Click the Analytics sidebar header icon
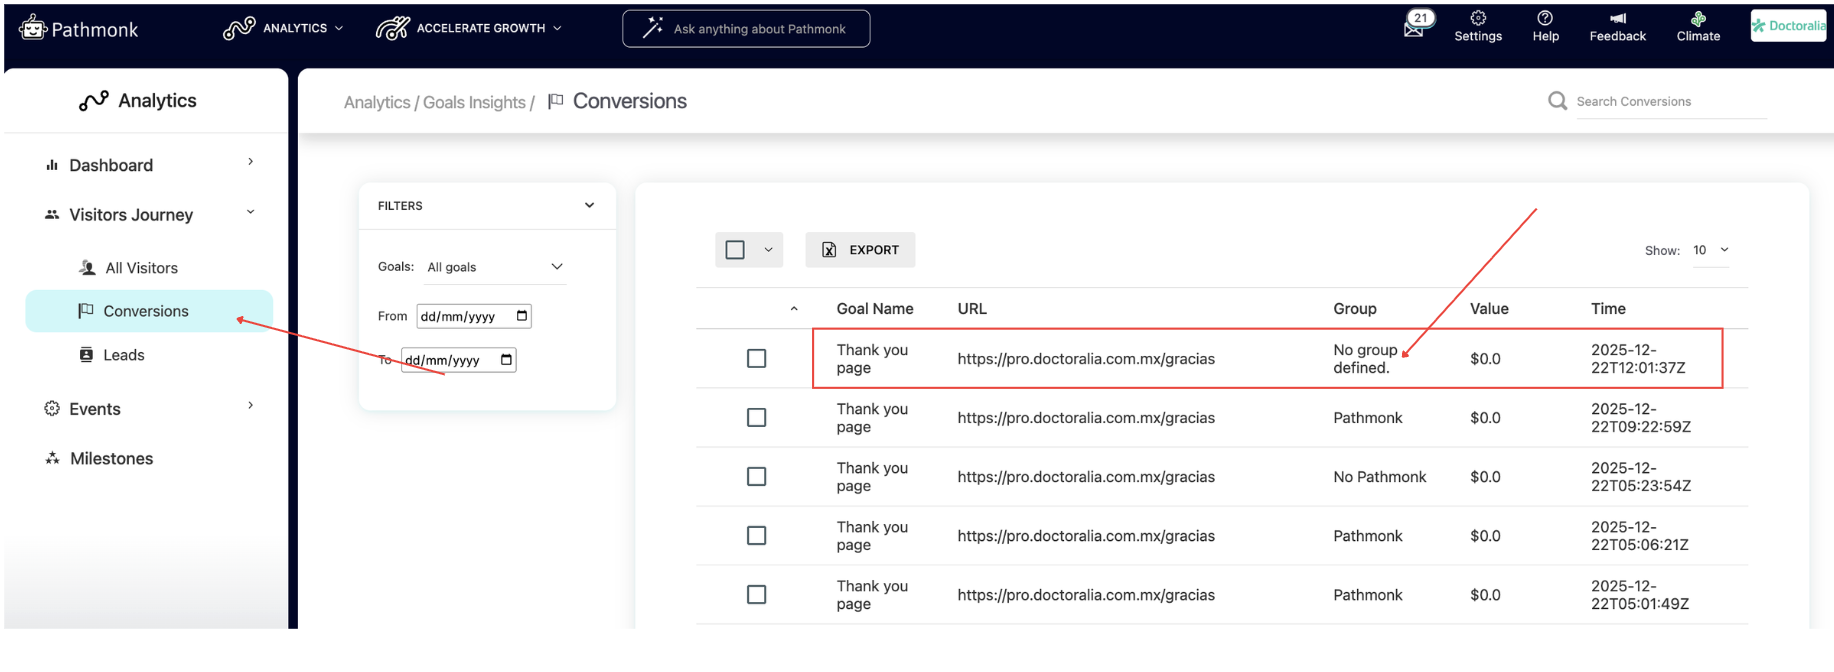1834x672 pixels. (93, 101)
